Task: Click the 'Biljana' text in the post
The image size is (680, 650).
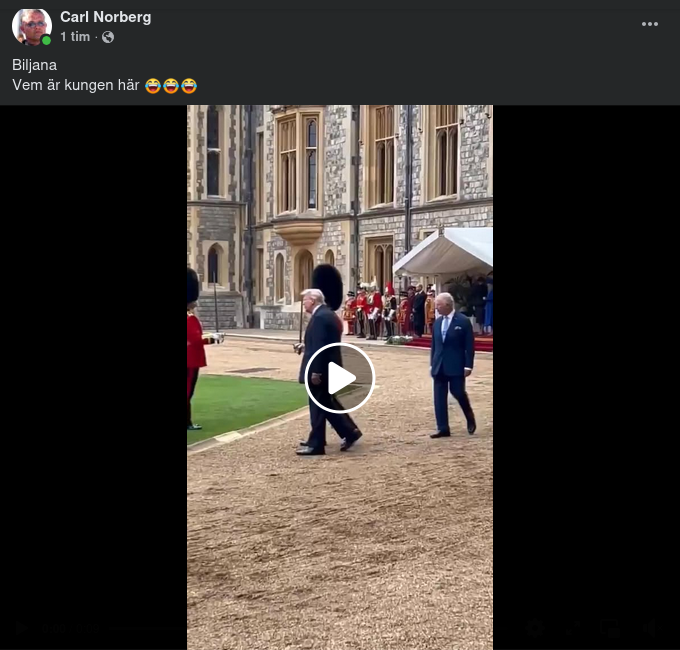Action: (x=34, y=65)
